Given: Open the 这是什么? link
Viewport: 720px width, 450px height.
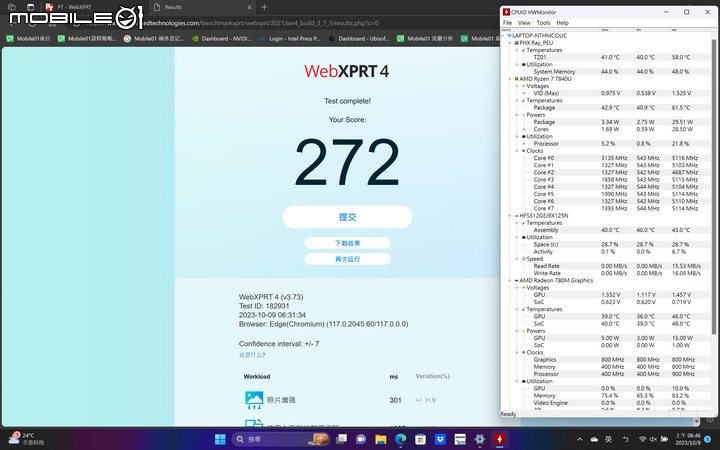Looking at the screenshot, I should 252,355.
